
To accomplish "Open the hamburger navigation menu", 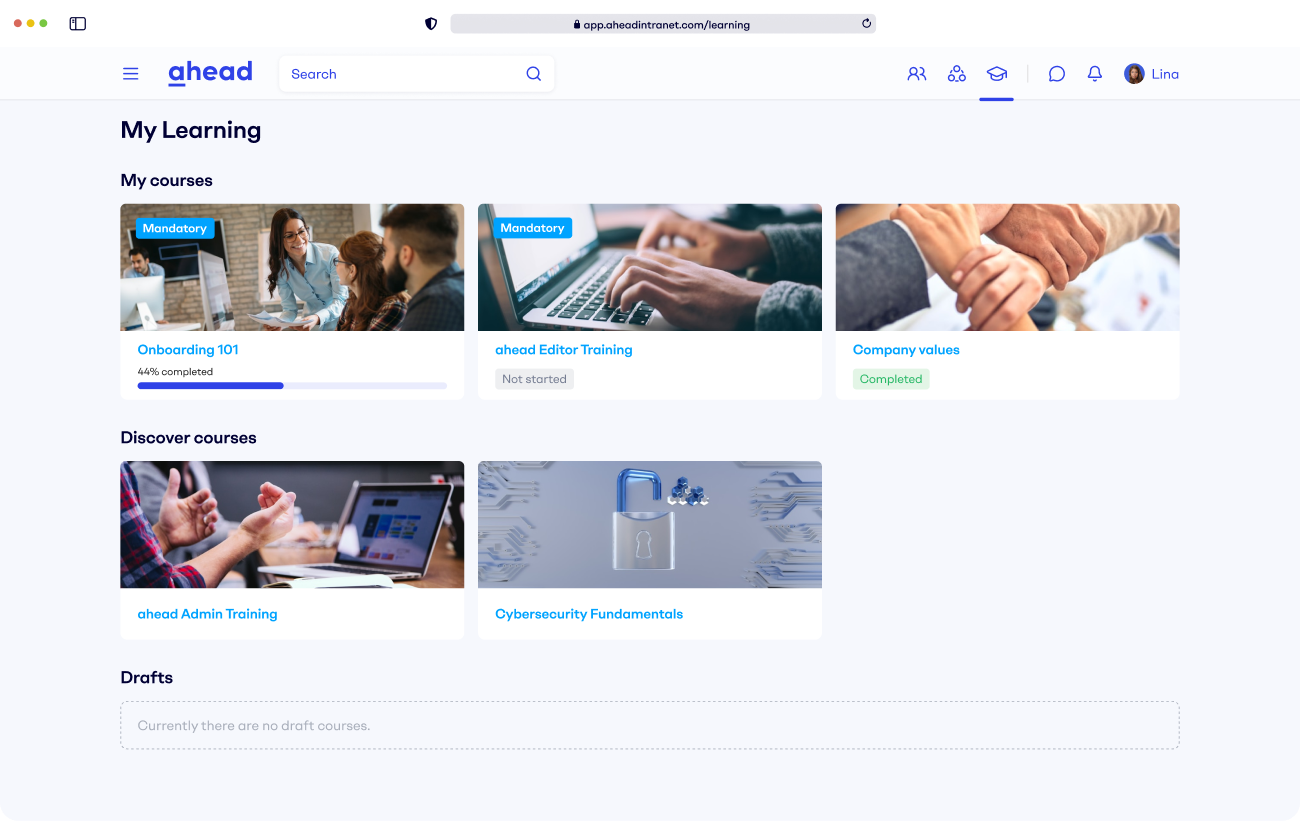I will pyautogui.click(x=130, y=72).
